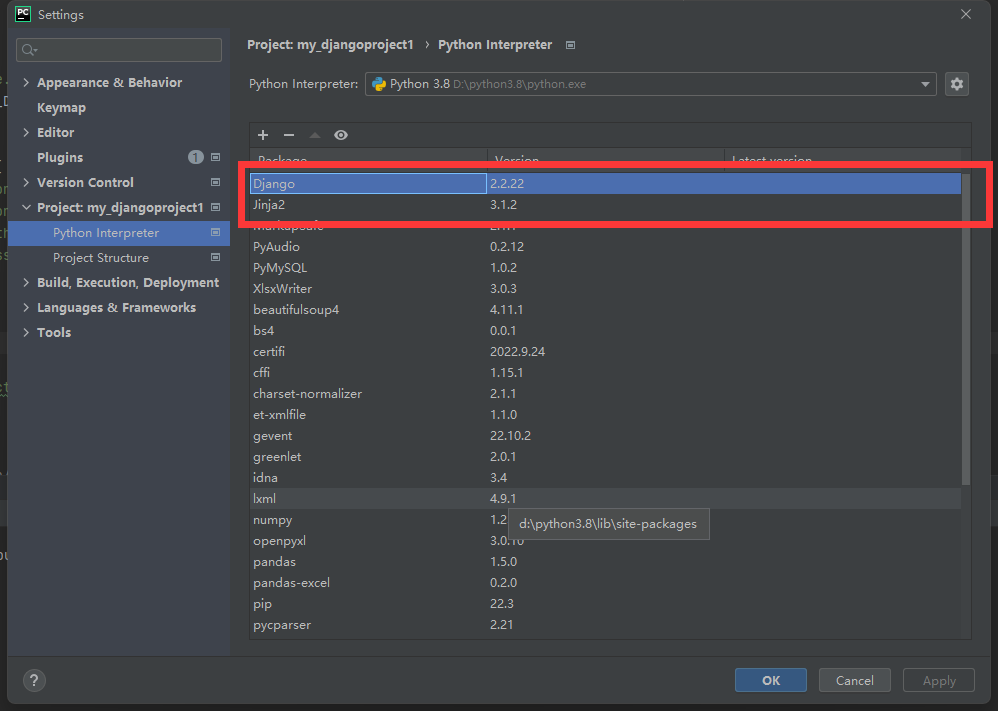
Task: Expand Languages & Frameworks section
Action: pyautogui.click(x=26, y=307)
